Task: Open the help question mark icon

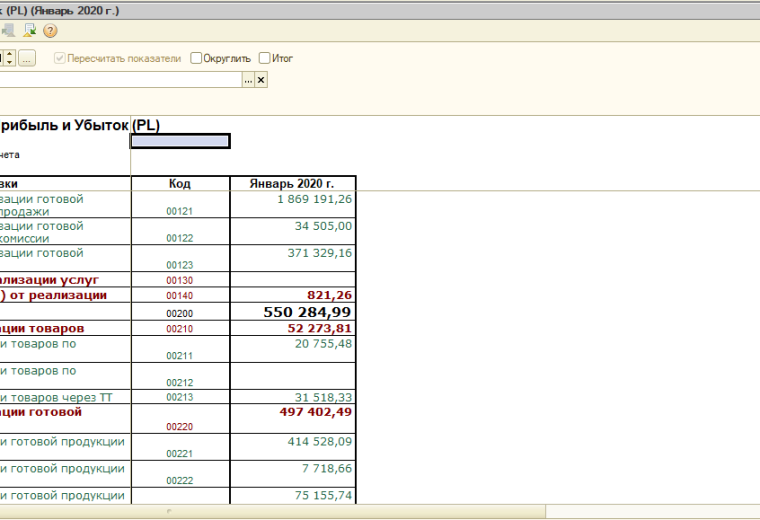Action: 49,30
